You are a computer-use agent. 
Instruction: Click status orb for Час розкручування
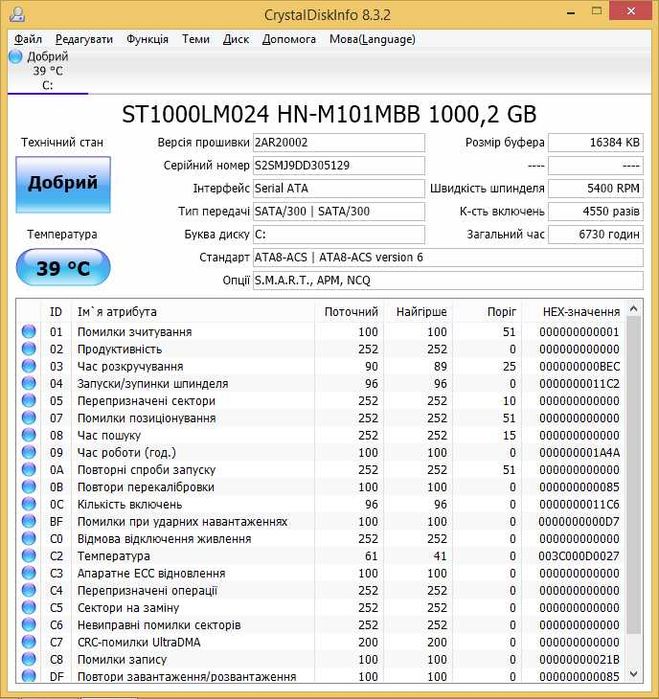[29, 366]
